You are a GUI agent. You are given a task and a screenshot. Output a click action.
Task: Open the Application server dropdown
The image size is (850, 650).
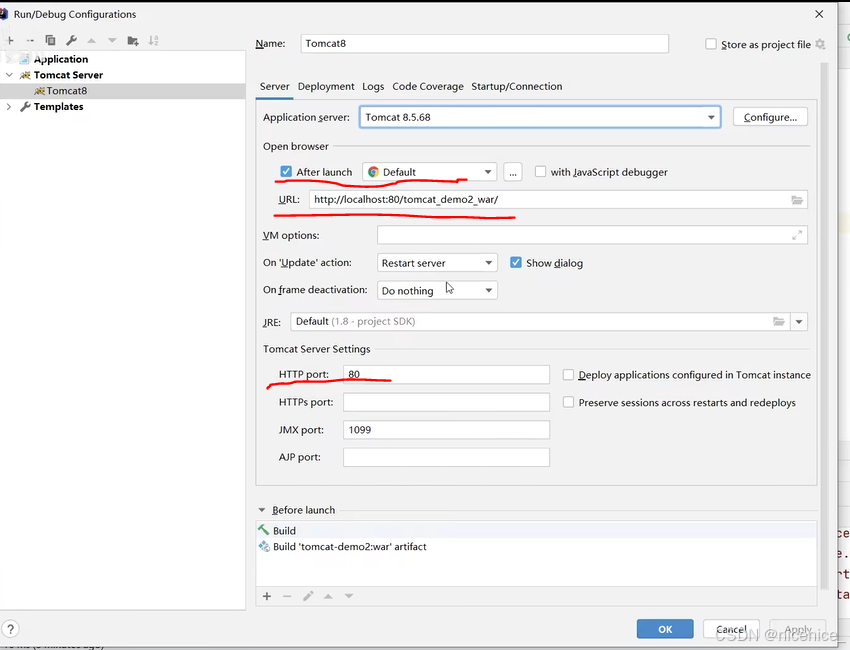click(540, 117)
